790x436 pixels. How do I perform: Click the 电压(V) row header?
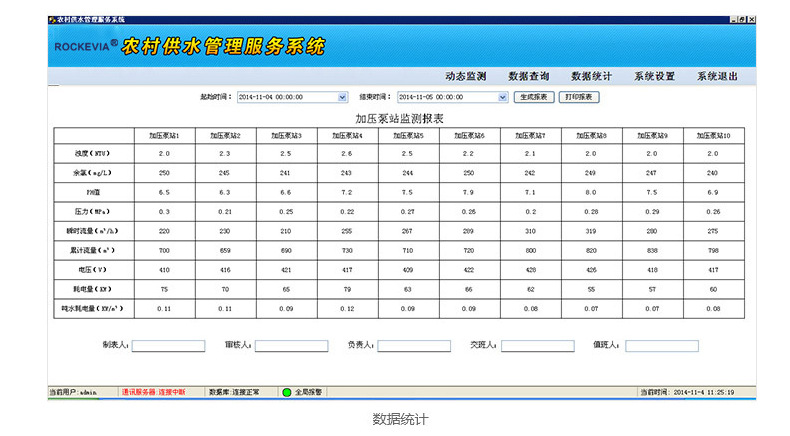(94, 270)
